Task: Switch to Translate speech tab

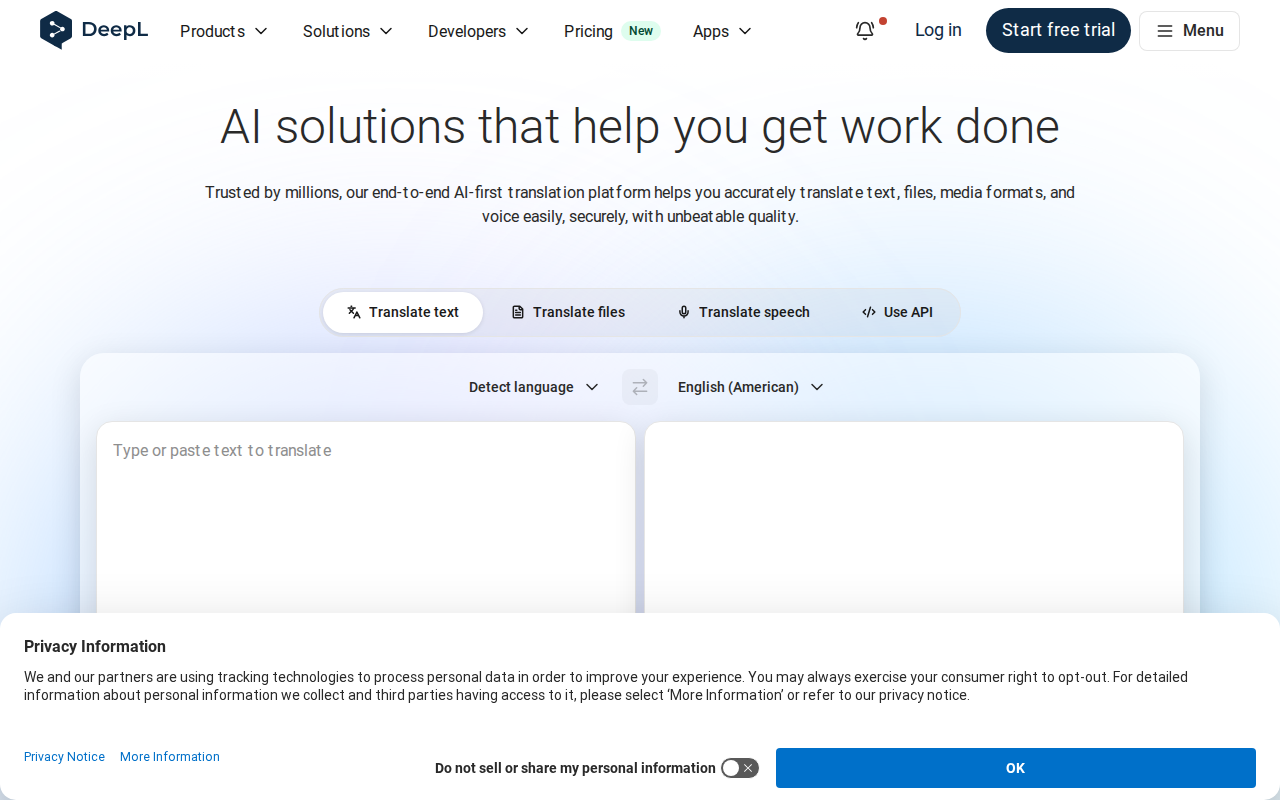Action: [x=744, y=312]
